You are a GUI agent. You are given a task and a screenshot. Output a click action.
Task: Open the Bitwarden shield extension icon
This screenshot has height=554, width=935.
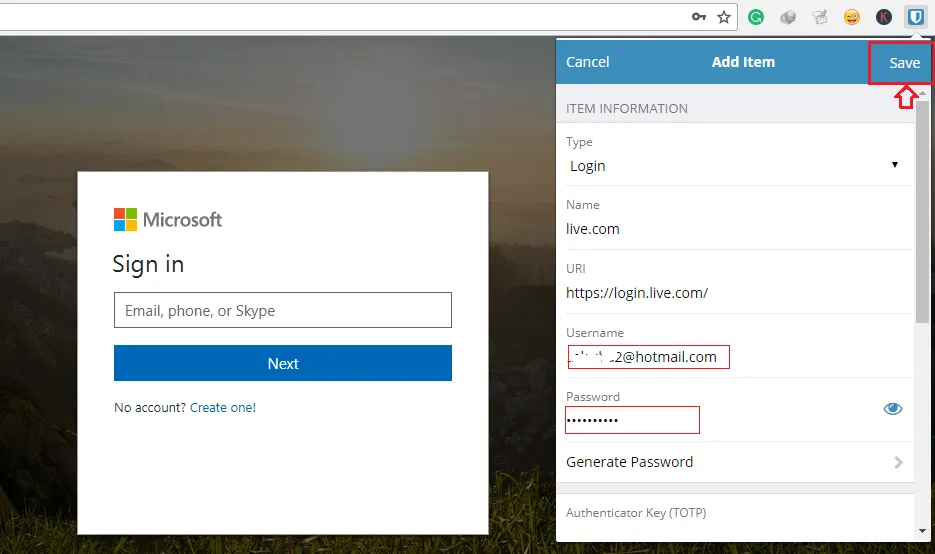click(x=915, y=17)
